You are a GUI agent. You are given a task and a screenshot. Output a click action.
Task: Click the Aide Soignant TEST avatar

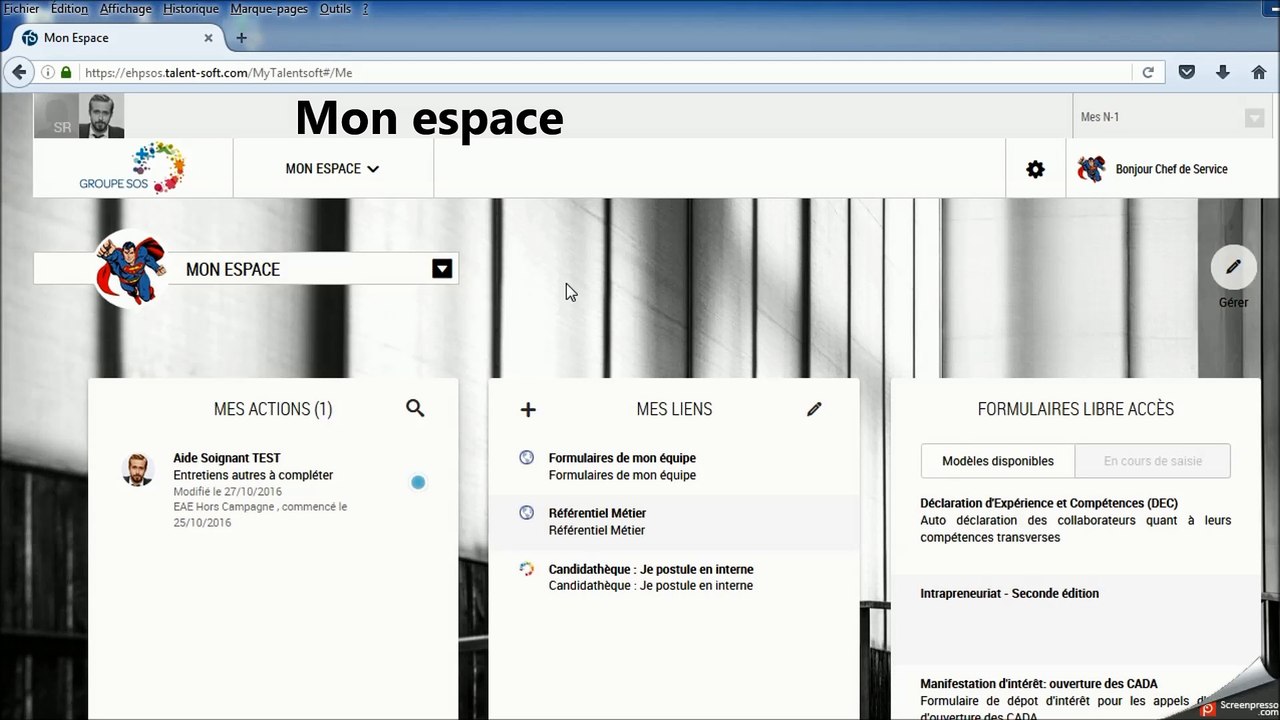coord(138,469)
